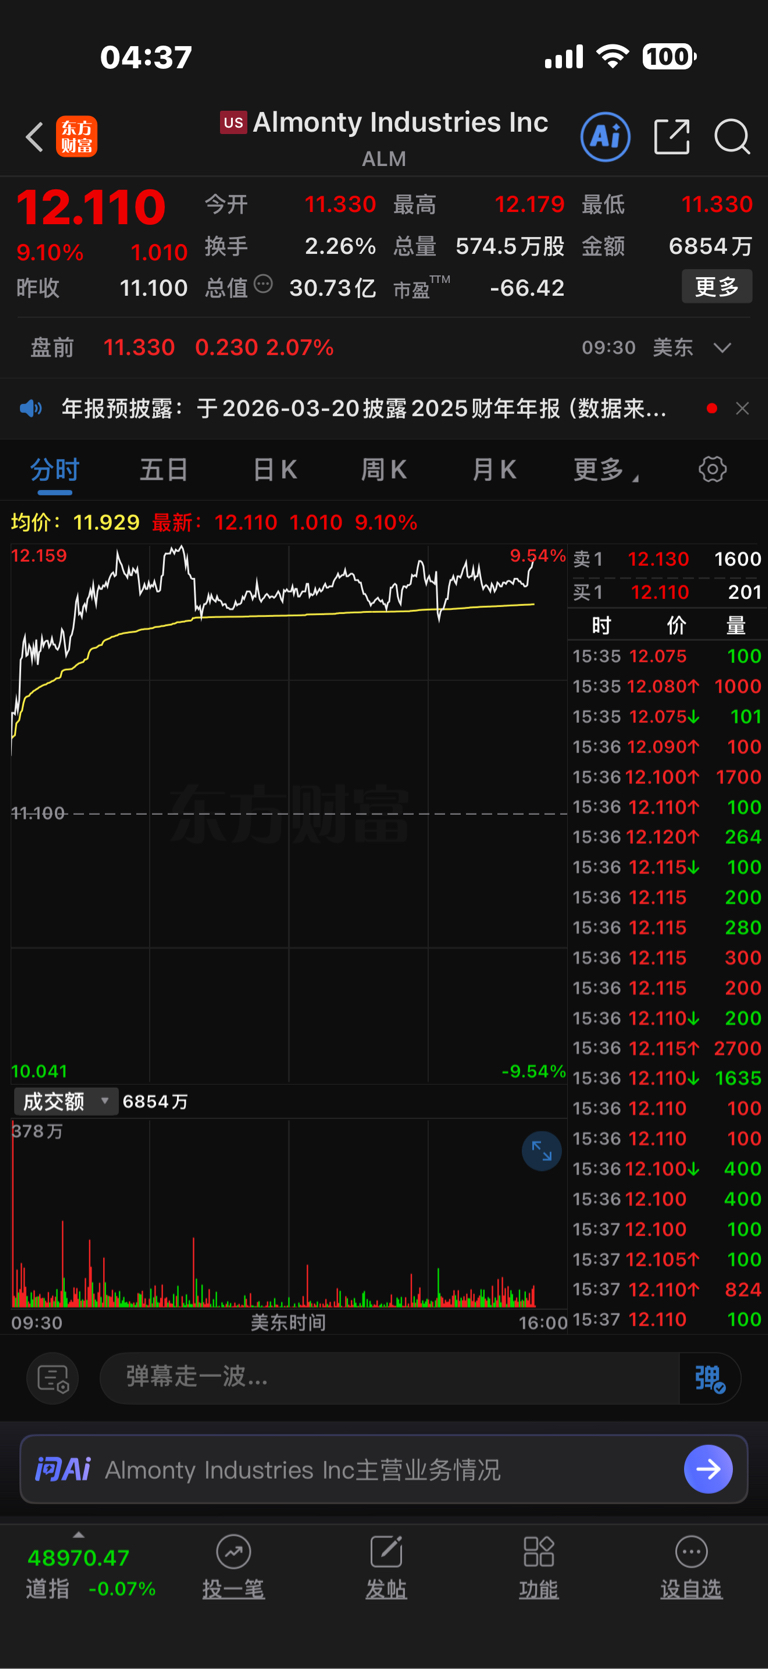Tap the 盘前 11.330 pre-market row
Viewport: 768px width, 1669px height.
coord(384,348)
